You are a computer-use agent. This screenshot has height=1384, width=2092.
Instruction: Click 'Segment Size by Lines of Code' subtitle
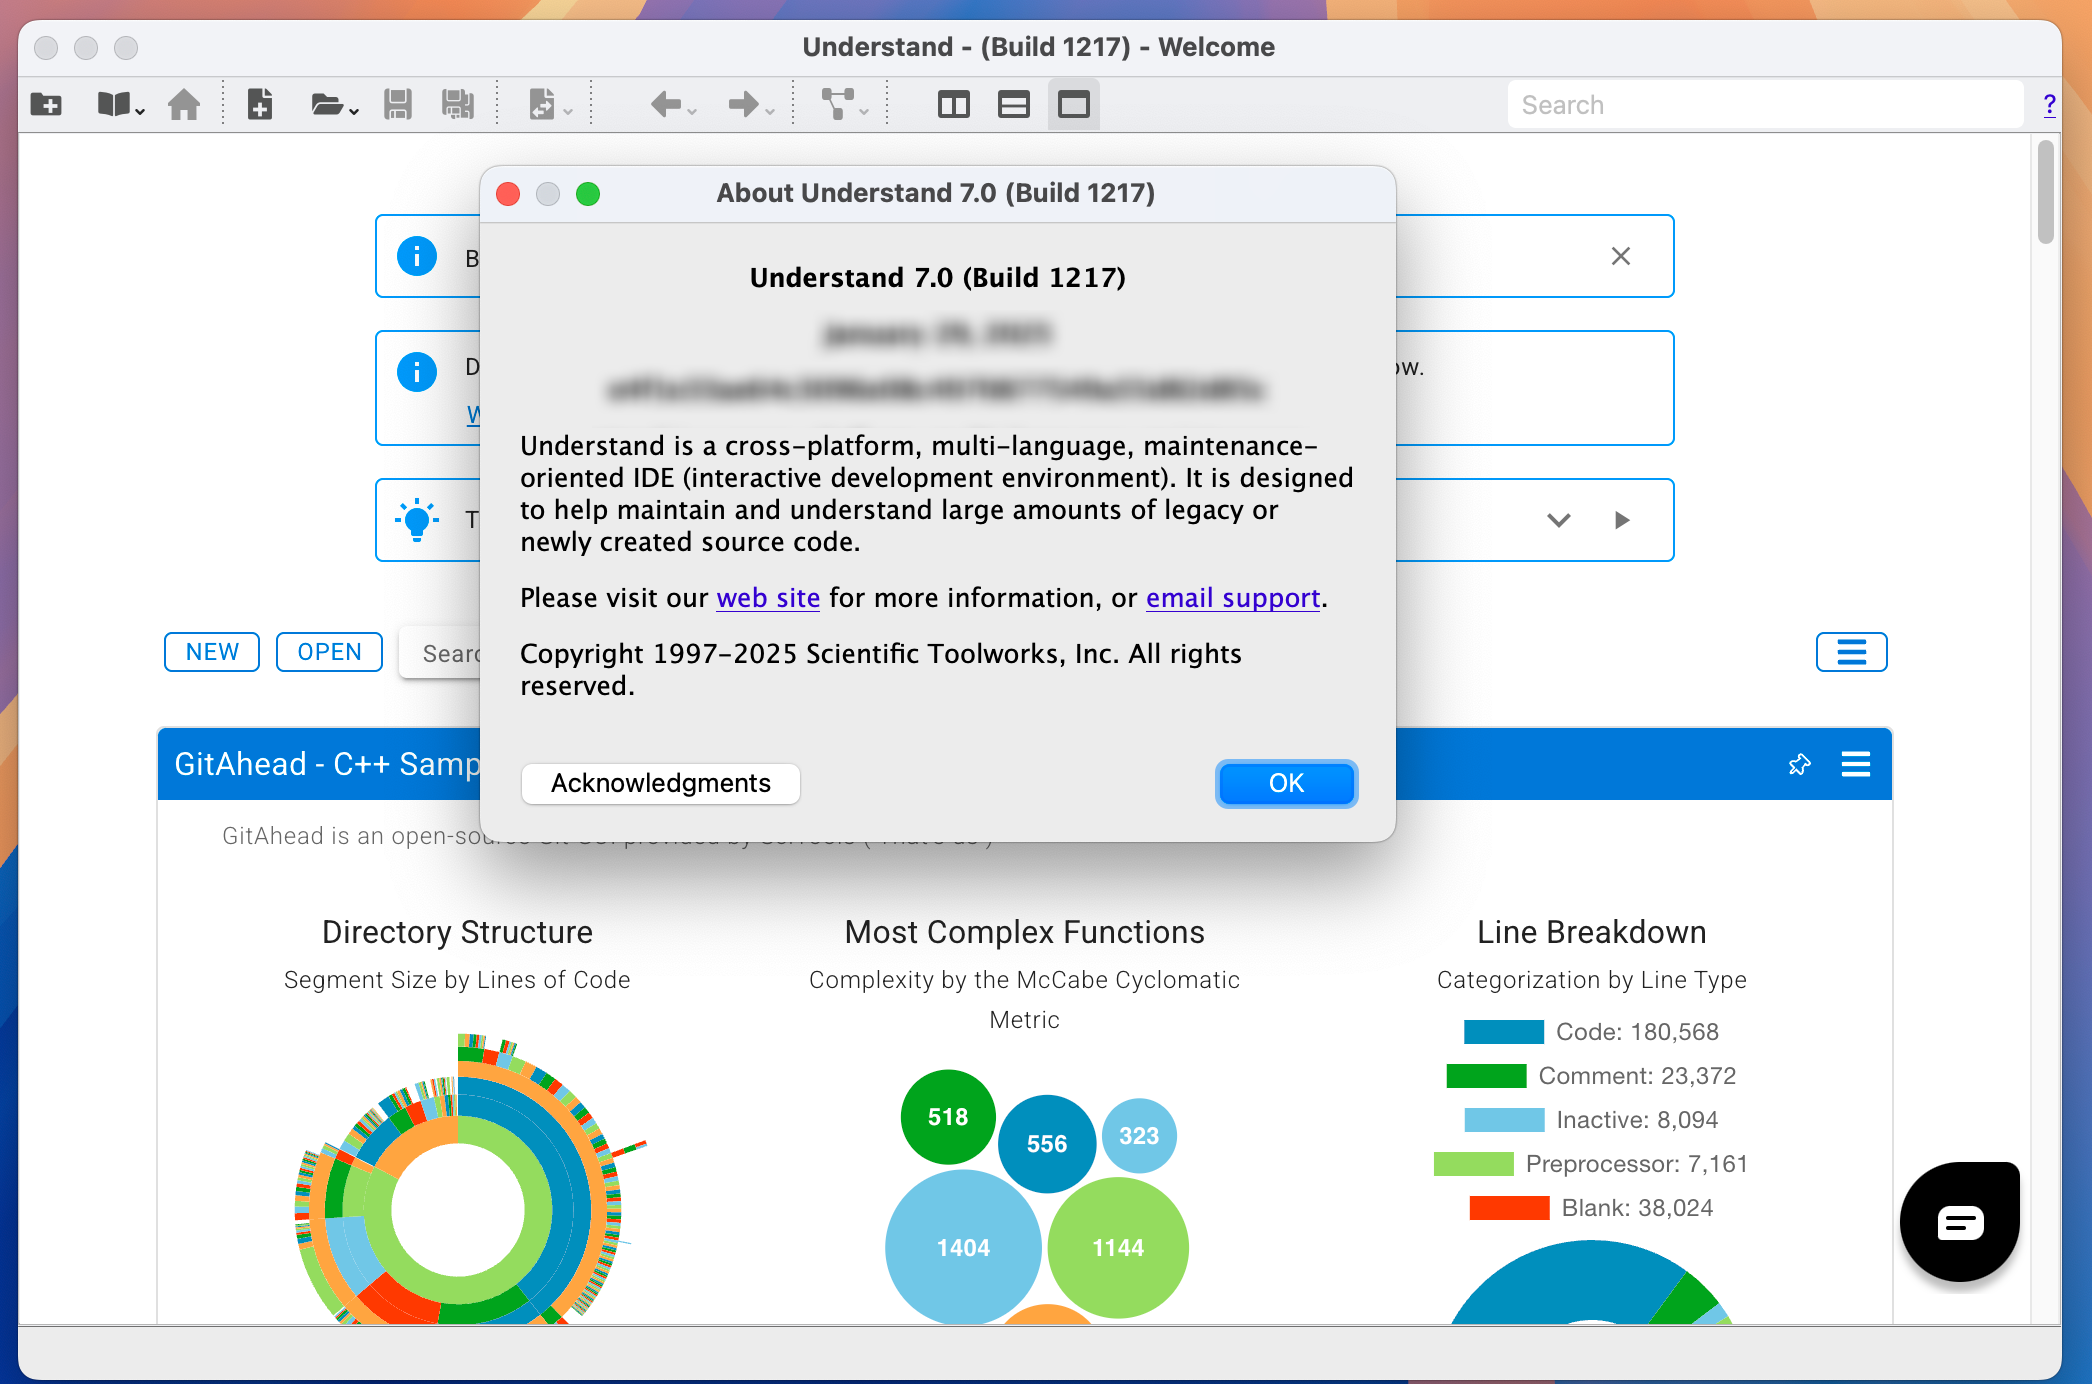pos(457,980)
